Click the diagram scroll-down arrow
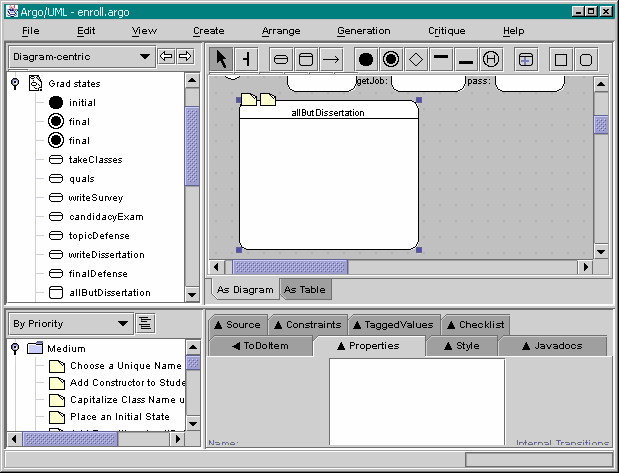This screenshot has width=619, height=473. (601, 252)
